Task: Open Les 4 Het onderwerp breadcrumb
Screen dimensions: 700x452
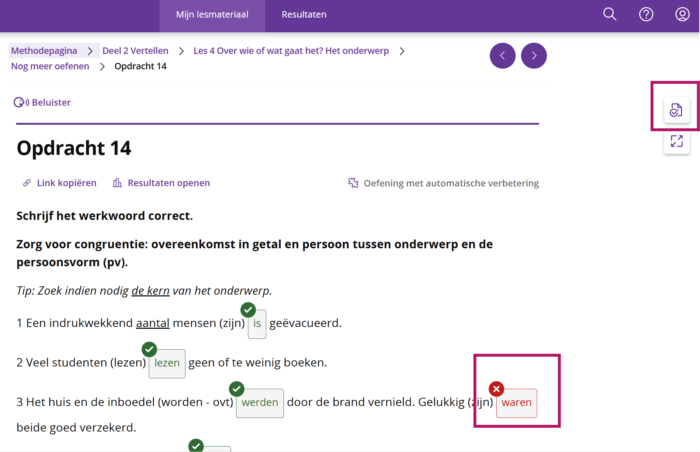Action: (291, 50)
